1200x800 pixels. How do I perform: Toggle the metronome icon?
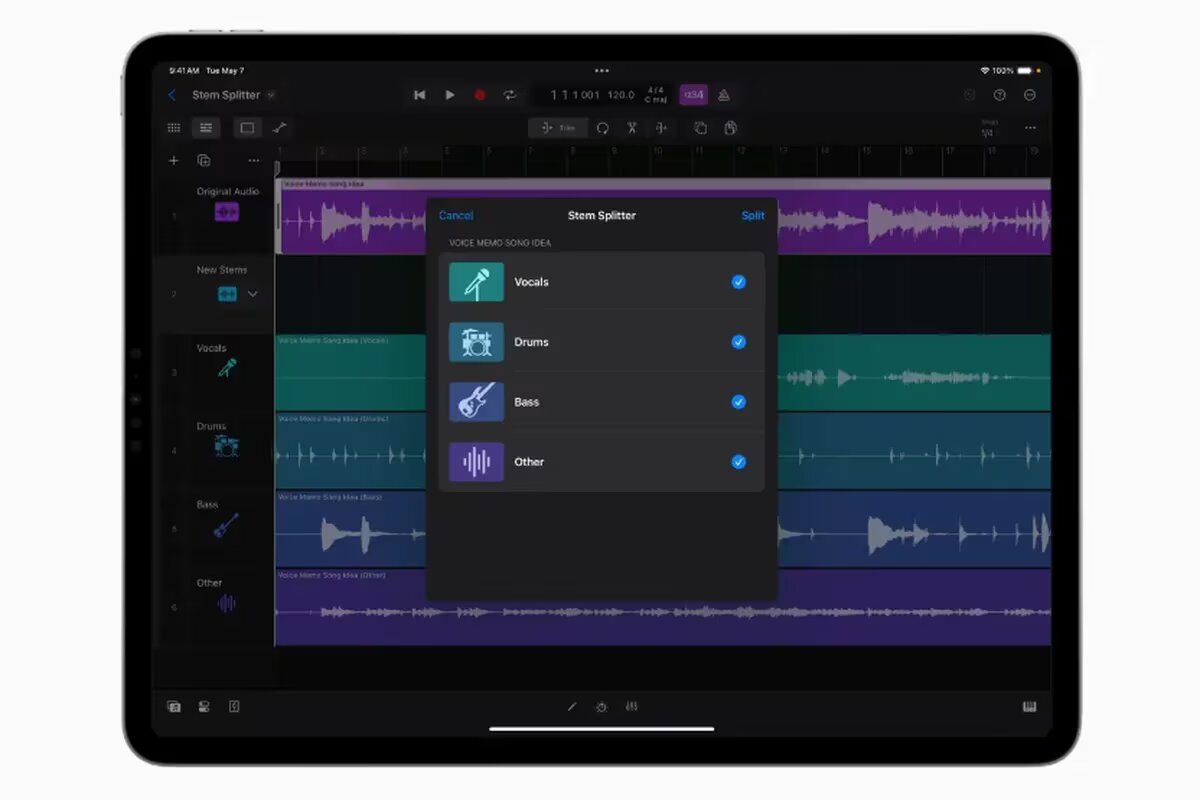[724, 95]
